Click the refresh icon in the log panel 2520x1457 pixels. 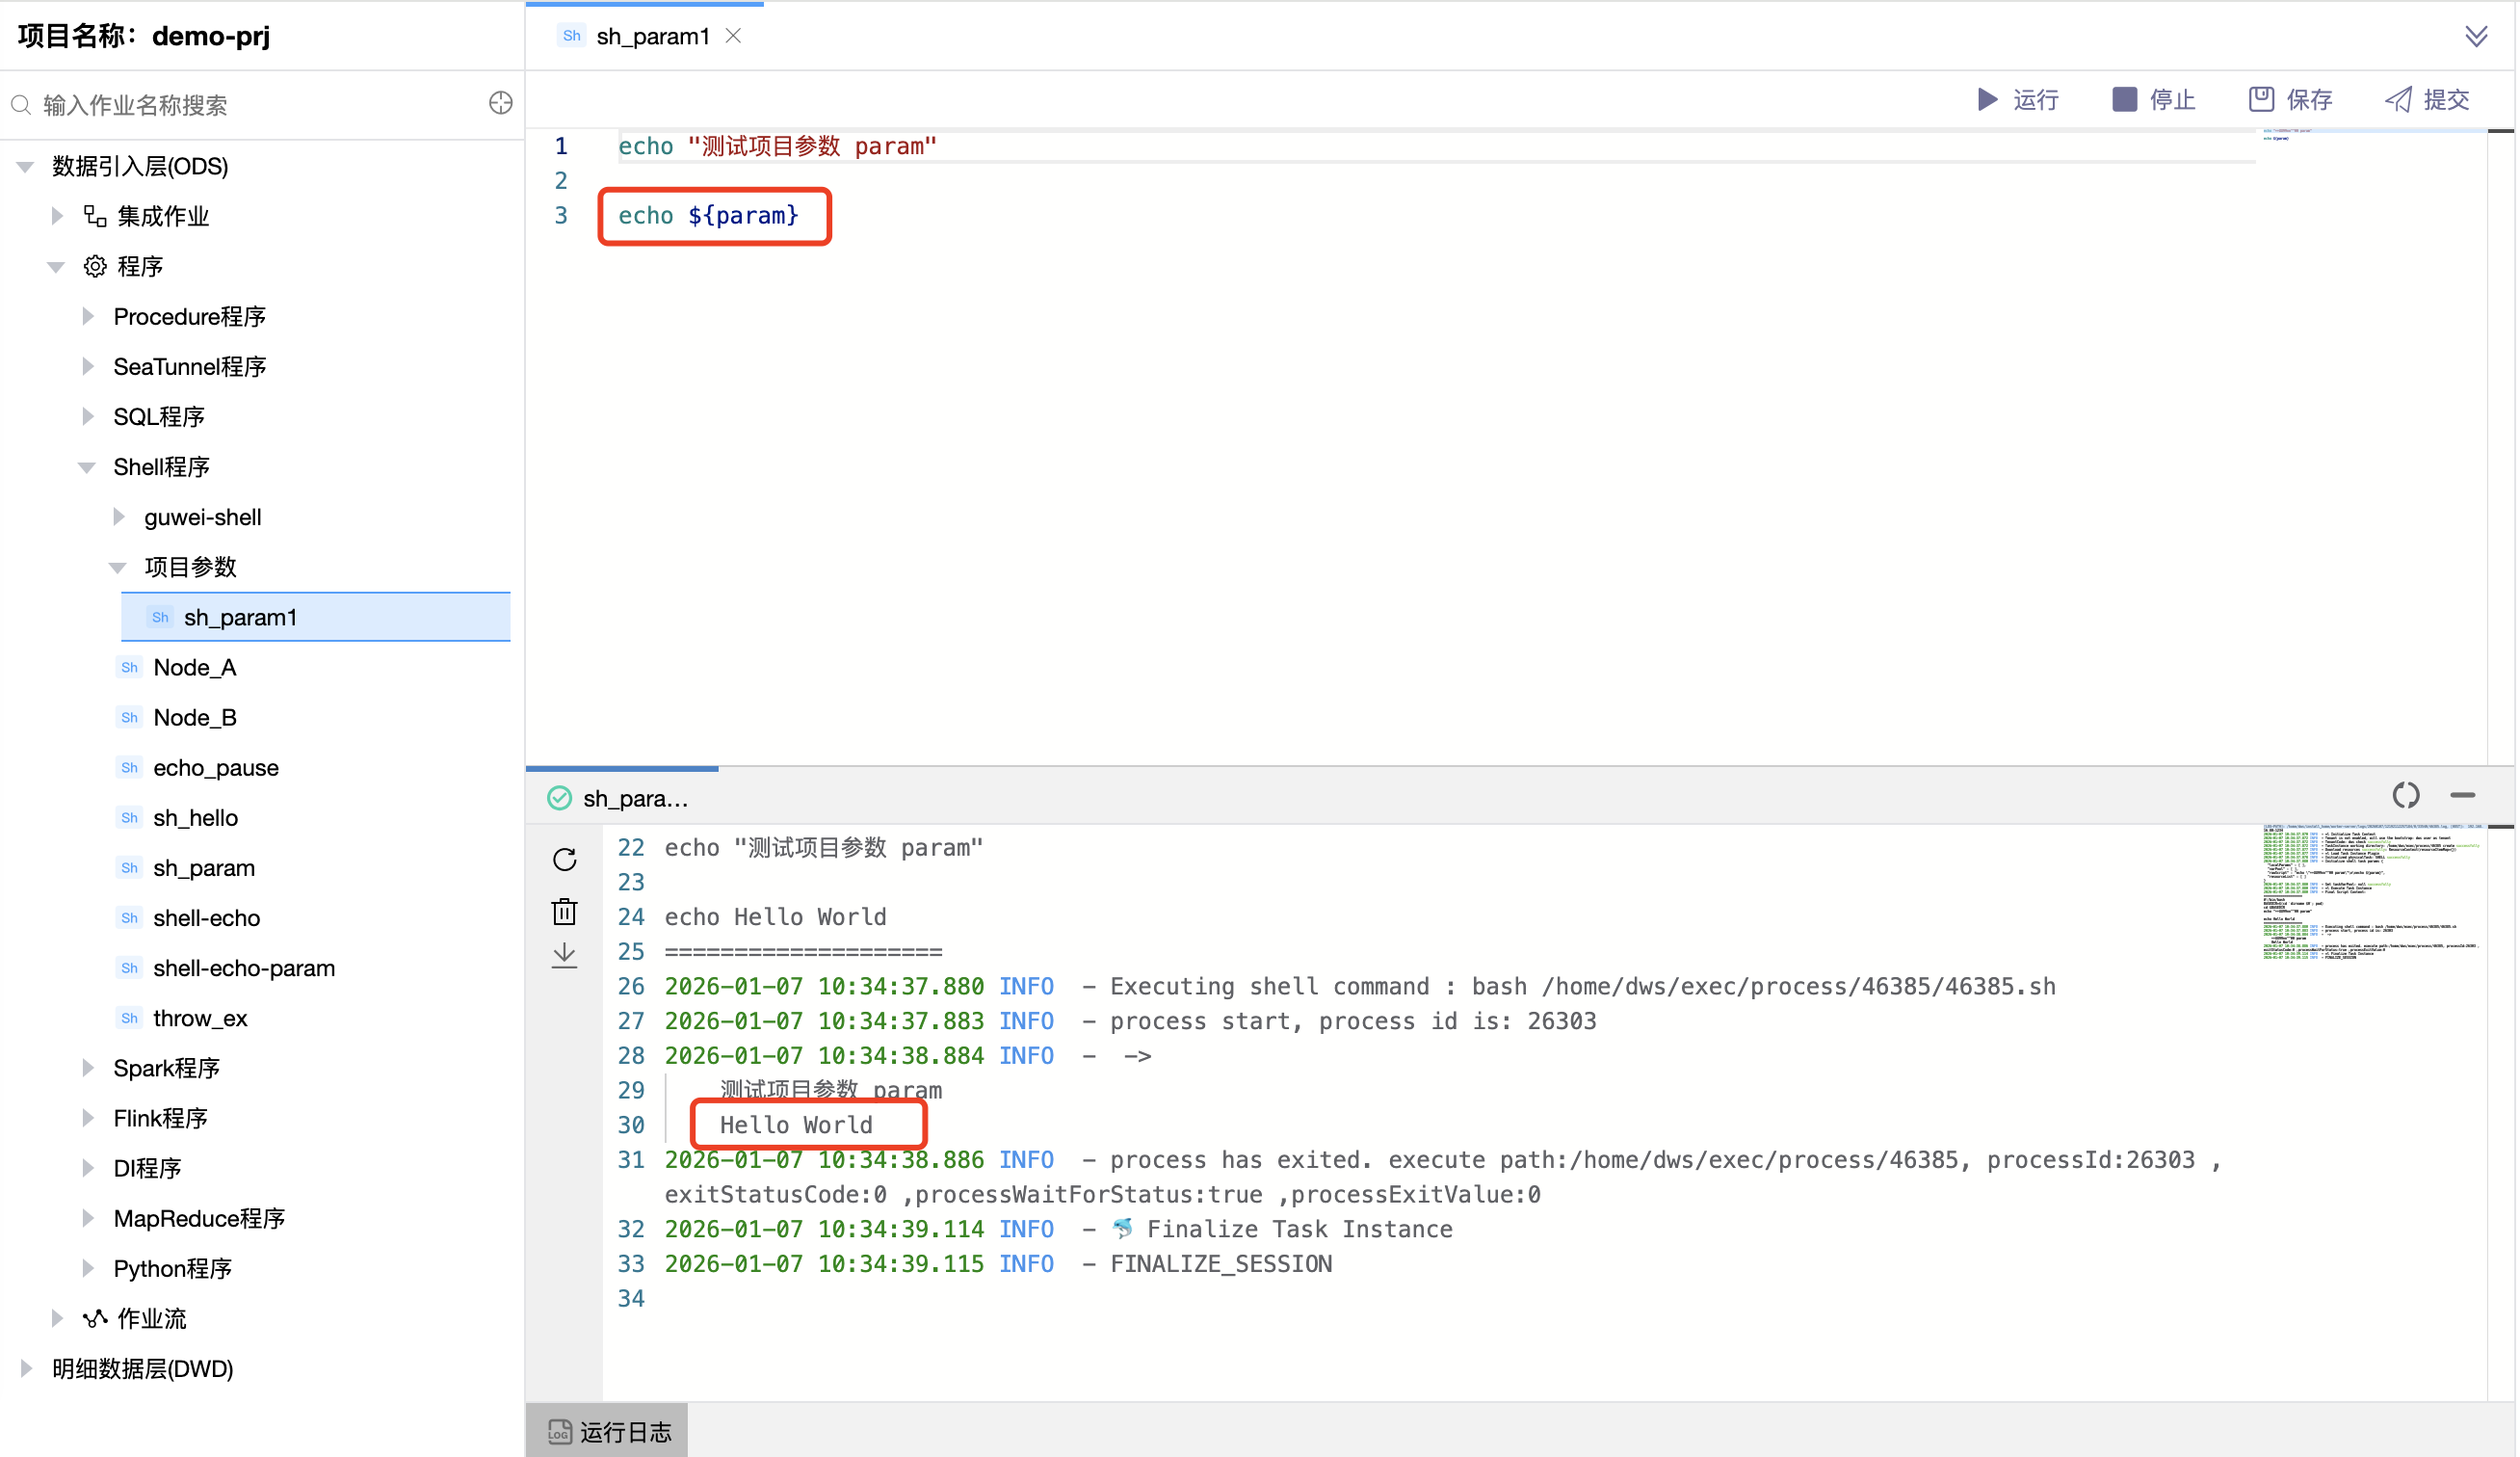(564, 859)
